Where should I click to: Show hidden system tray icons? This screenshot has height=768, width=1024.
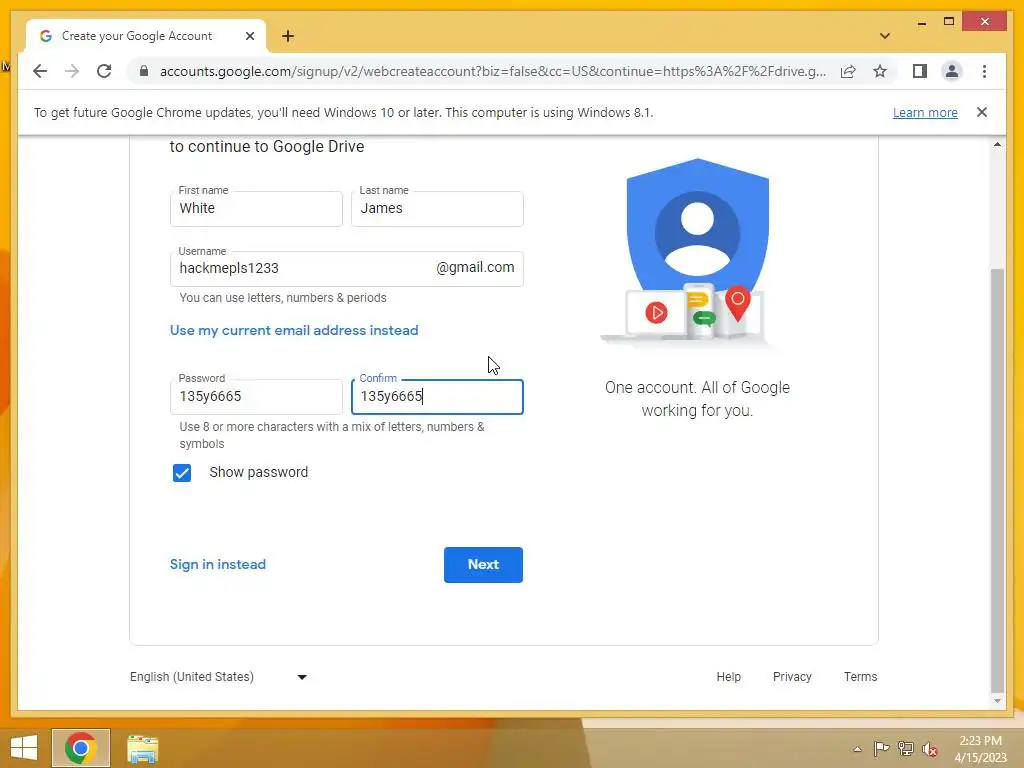(857, 749)
